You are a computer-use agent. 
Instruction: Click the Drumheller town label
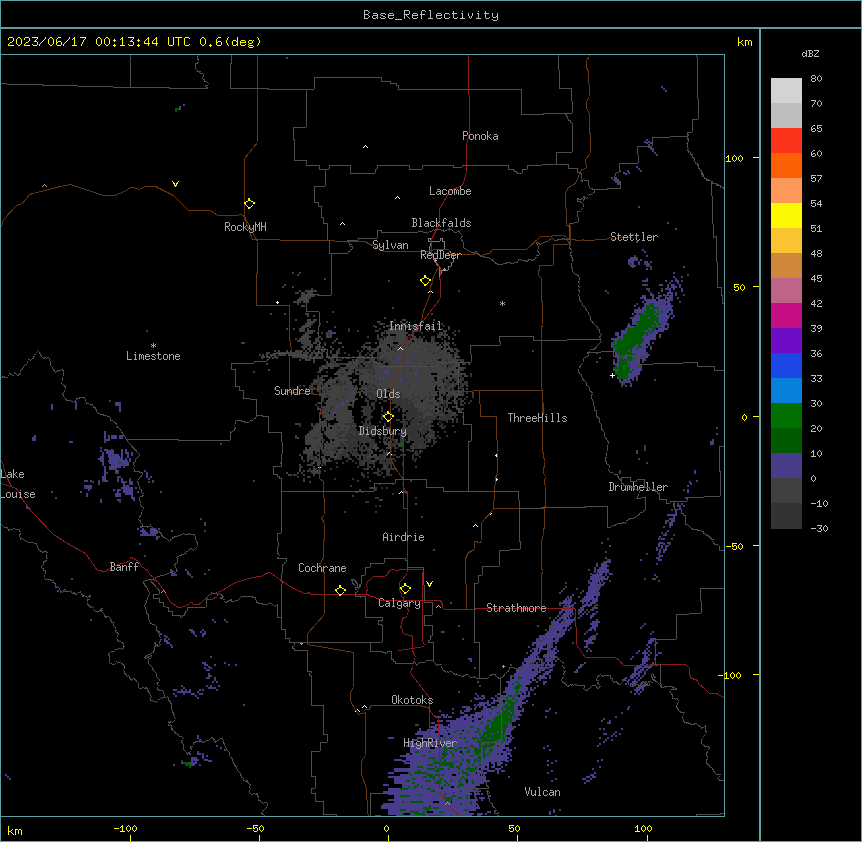[638, 487]
